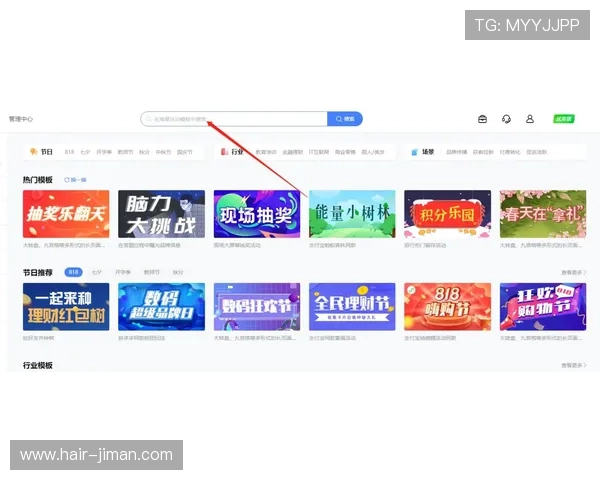600x480 pixels.
Task: Click the 场景 category icon
Action: pos(414,152)
